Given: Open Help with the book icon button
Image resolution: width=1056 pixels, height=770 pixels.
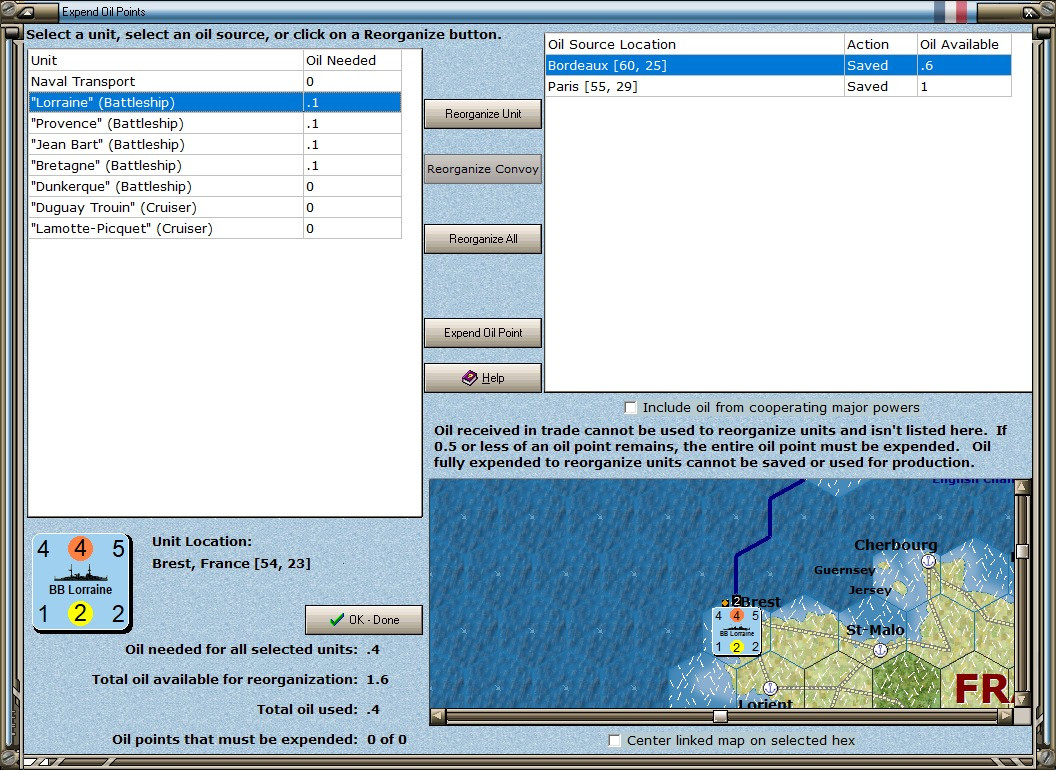Looking at the screenshot, I should 483,378.
